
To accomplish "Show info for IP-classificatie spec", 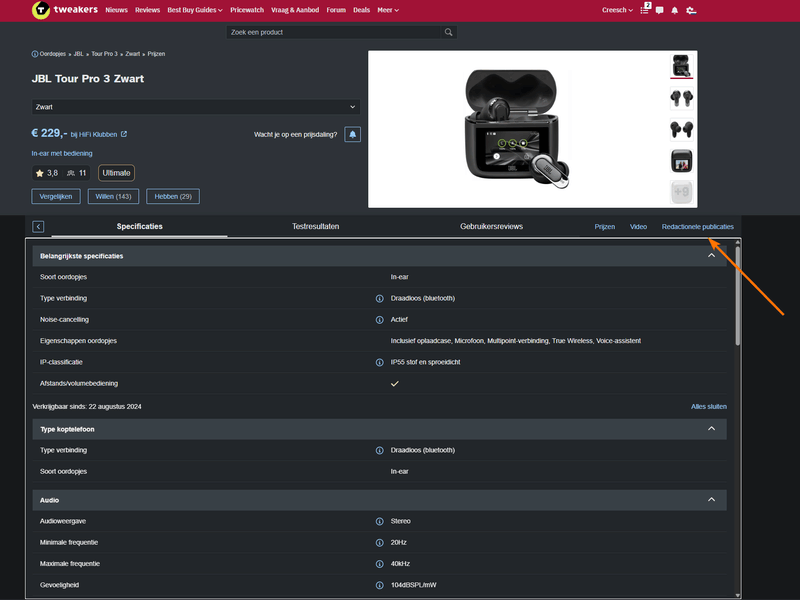I will [x=380, y=362].
